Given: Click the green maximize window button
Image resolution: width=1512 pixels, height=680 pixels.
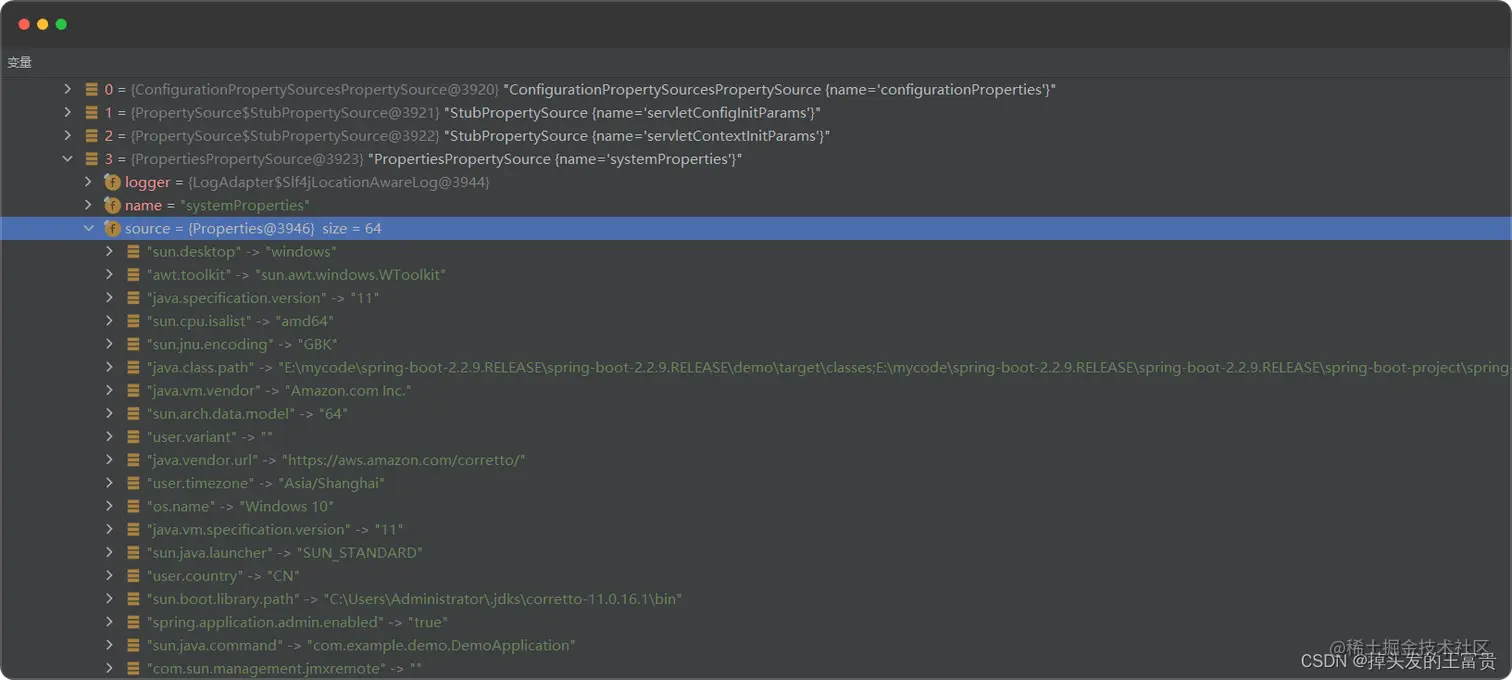Looking at the screenshot, I should pos(61,24).
